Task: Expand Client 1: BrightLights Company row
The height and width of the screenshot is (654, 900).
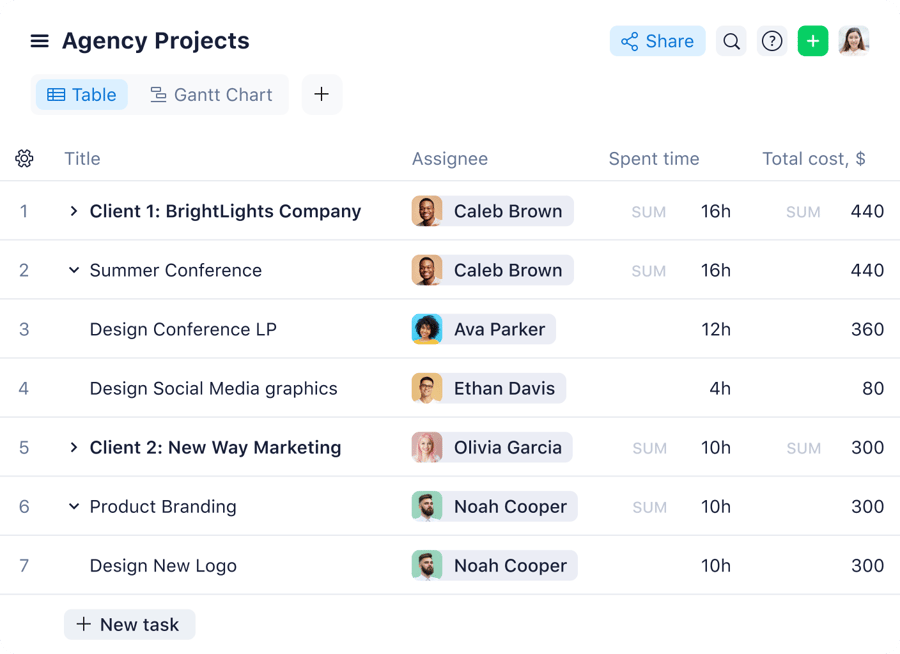Action: pos(74,211)
